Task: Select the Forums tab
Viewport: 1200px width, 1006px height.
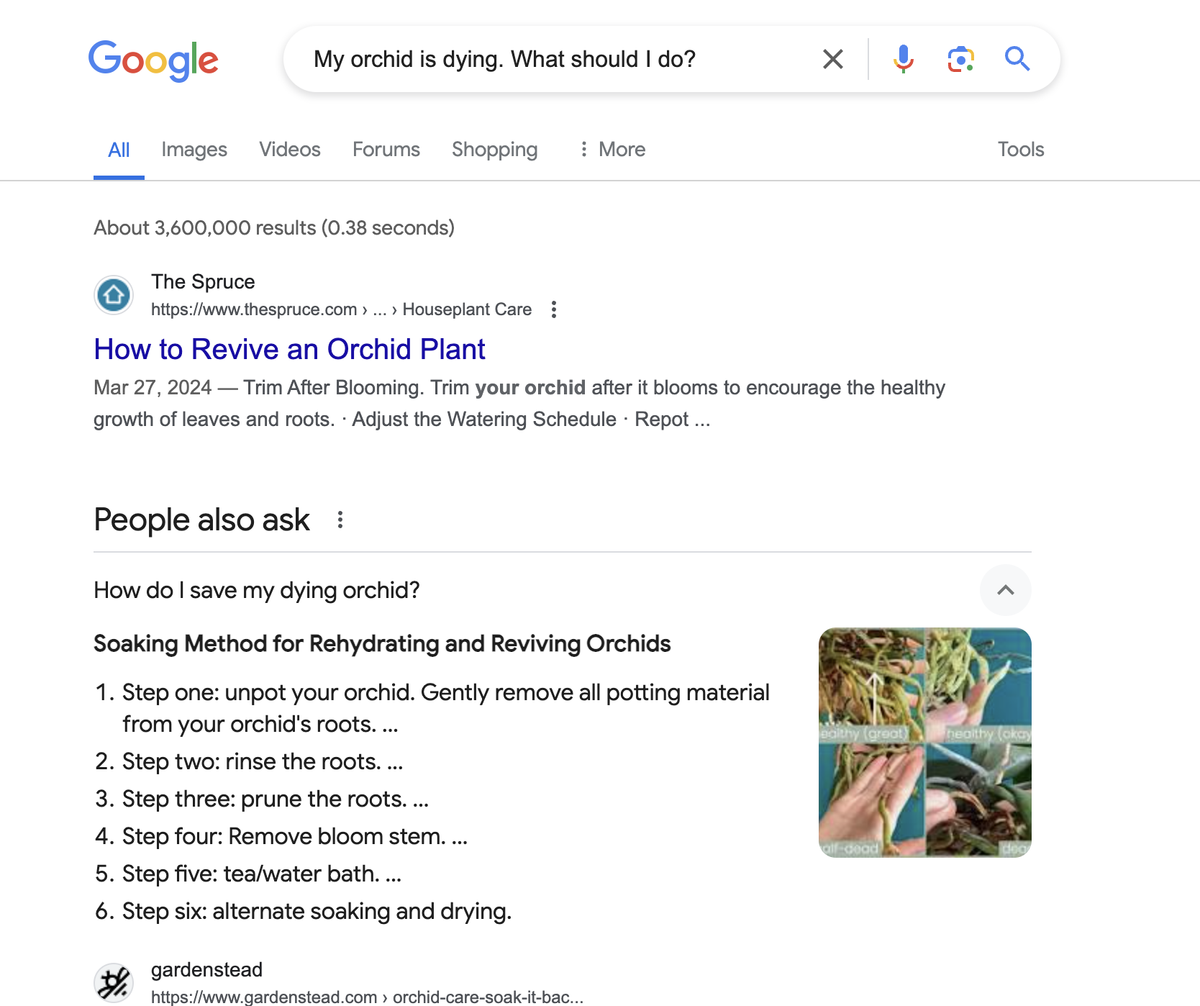Action: tap(386, 149)
